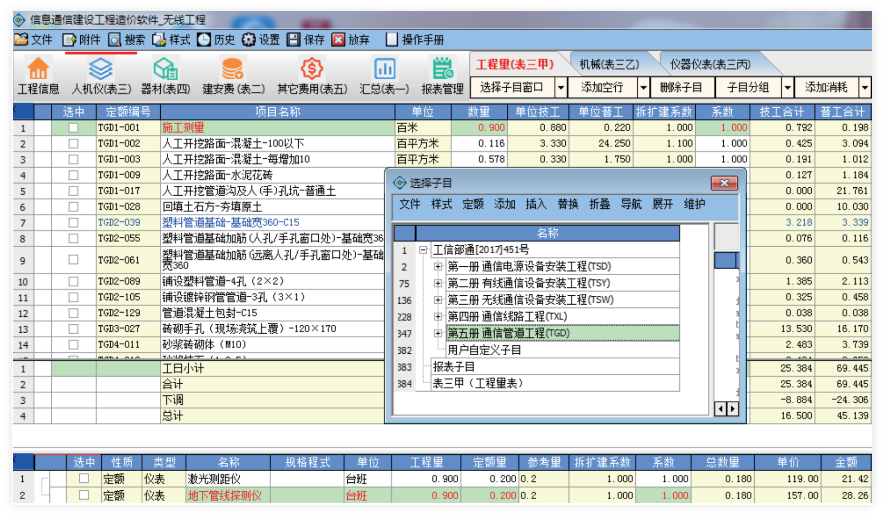Click the 器材(表四) cube icon
This screenshot has height=517, width=884.
pyautogui.click(x=165, y=69)
